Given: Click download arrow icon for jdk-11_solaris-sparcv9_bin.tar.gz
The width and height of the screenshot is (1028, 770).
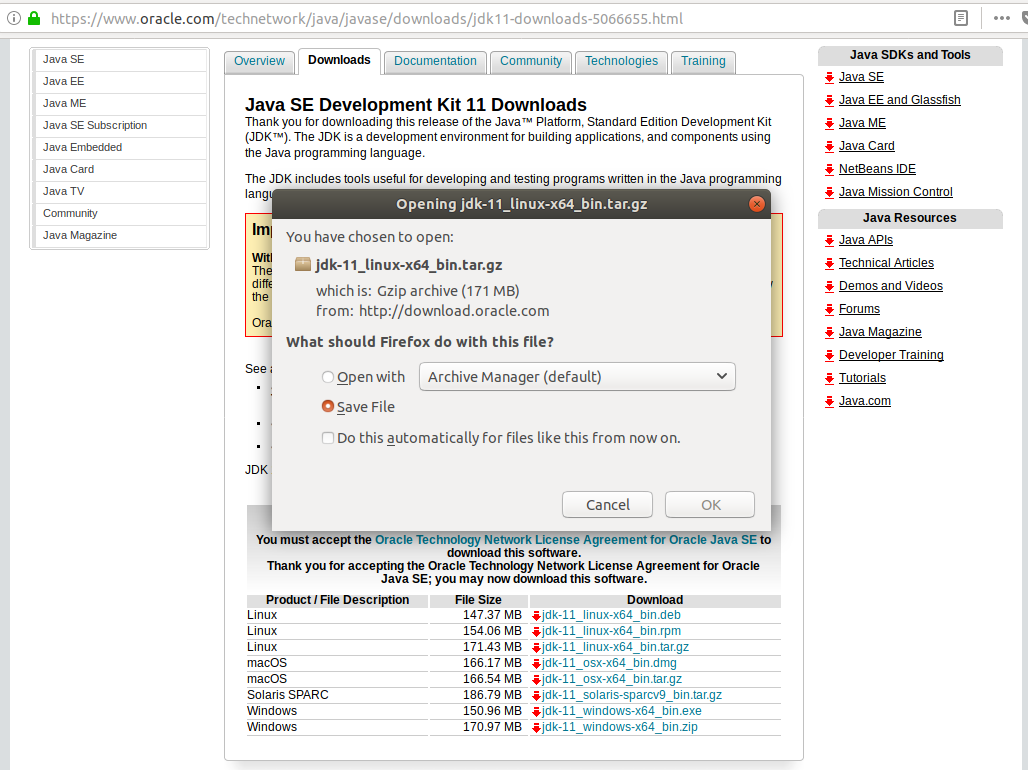Looking at the screenshot, I should pyautogui.click(x=536, y=696).
